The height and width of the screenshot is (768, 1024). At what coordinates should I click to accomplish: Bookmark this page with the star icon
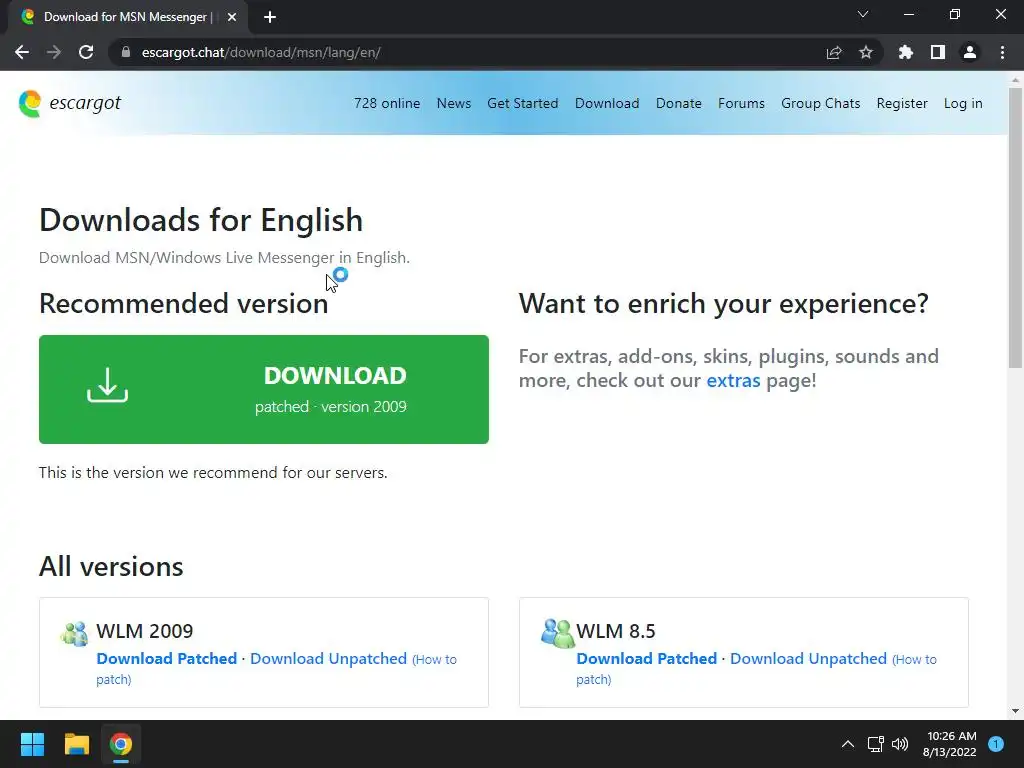pyautogui.click(x=866, y=52)
